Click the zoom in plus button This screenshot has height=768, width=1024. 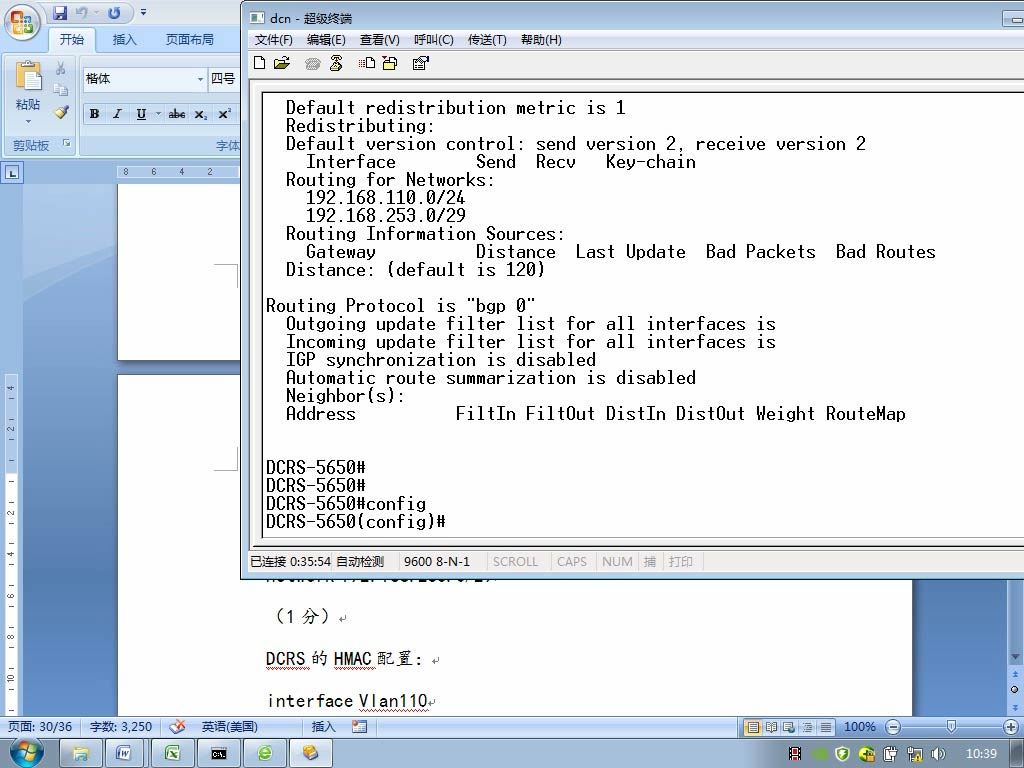click(1010, 727)
